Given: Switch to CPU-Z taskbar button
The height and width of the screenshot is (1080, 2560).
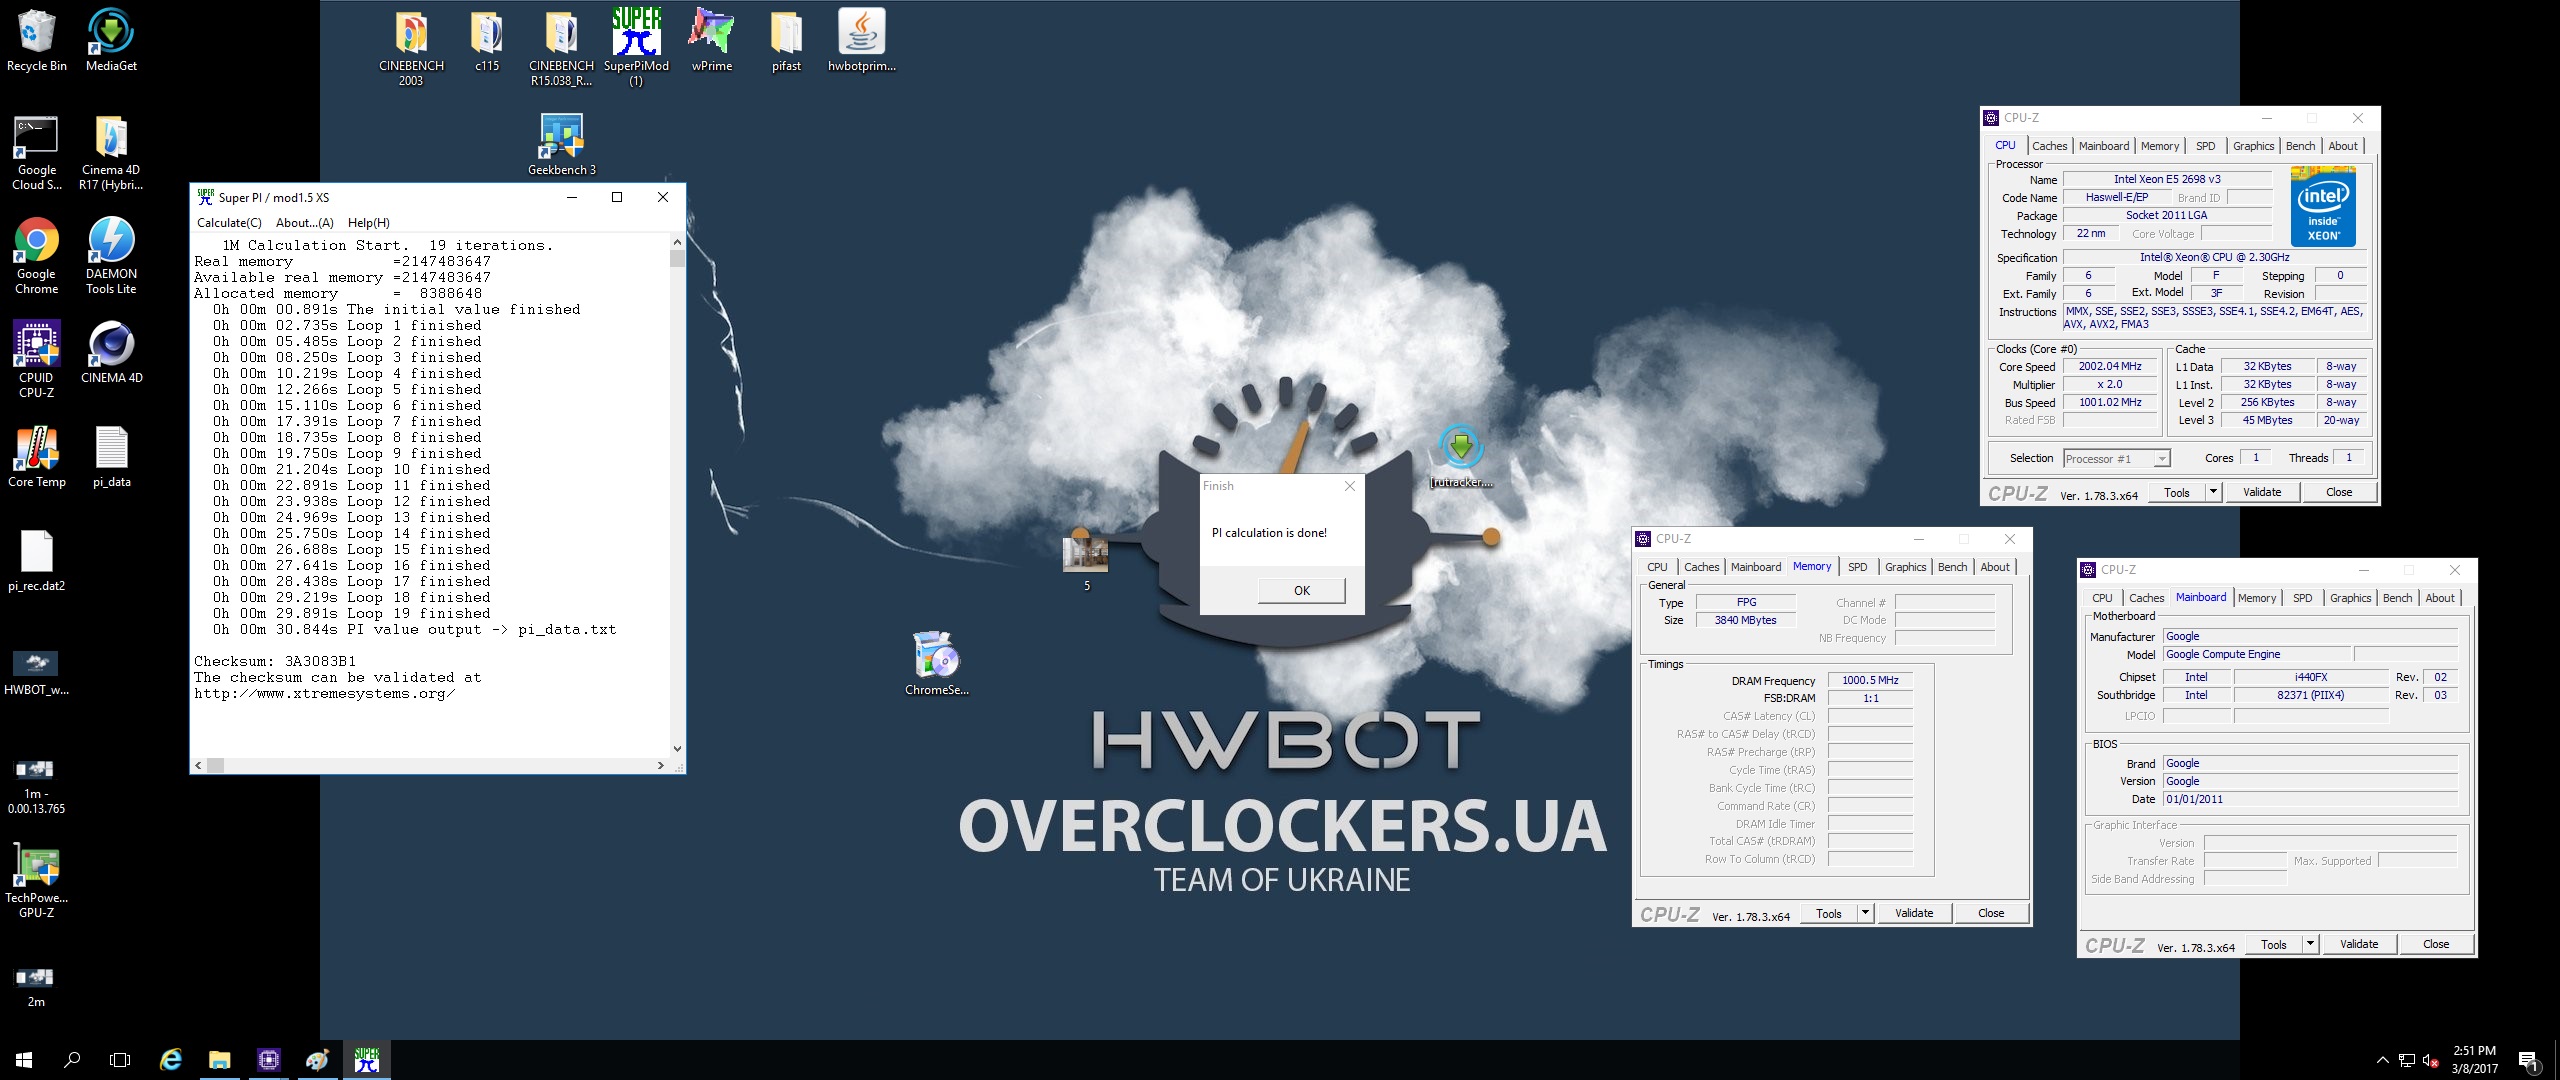Looking at the screenshot, I should coord(269,1060).
